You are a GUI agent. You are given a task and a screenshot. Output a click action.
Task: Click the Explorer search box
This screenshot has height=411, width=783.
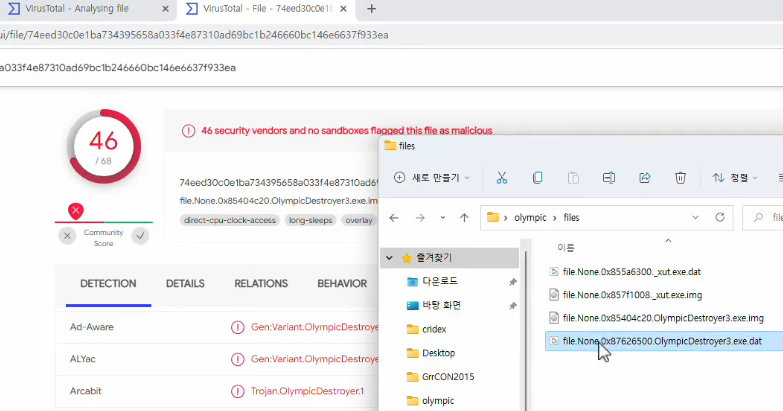tap(763, 218)
